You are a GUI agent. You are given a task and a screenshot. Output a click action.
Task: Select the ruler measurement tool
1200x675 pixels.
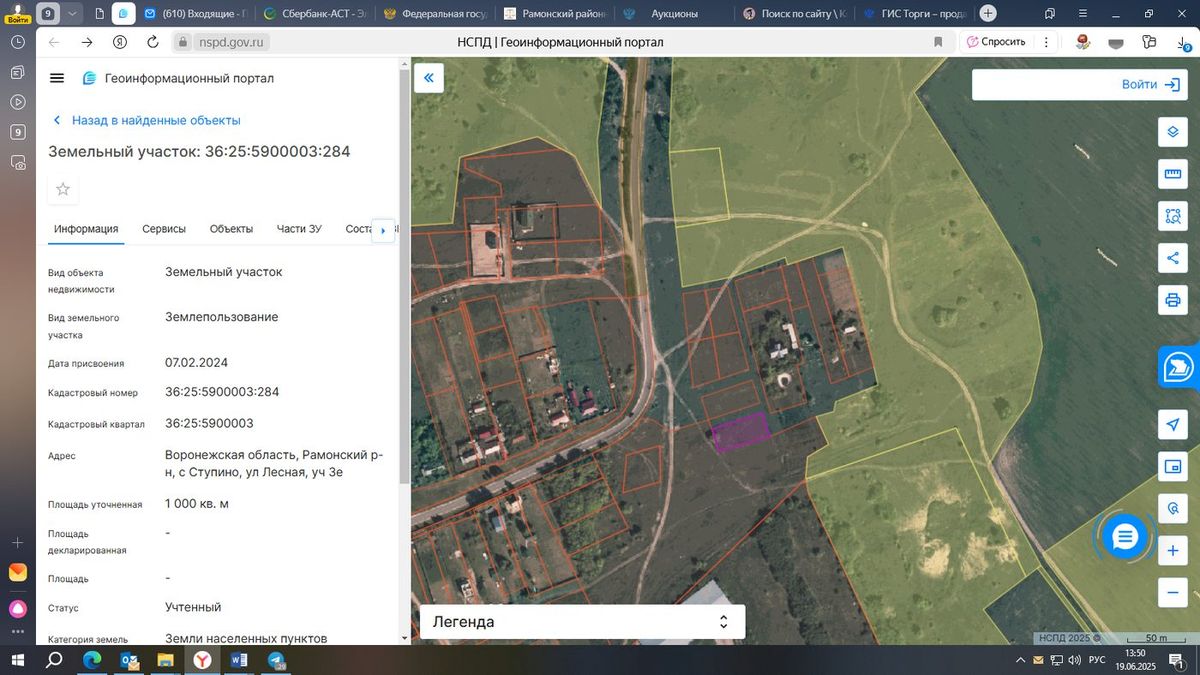[x=1173, y=174]
